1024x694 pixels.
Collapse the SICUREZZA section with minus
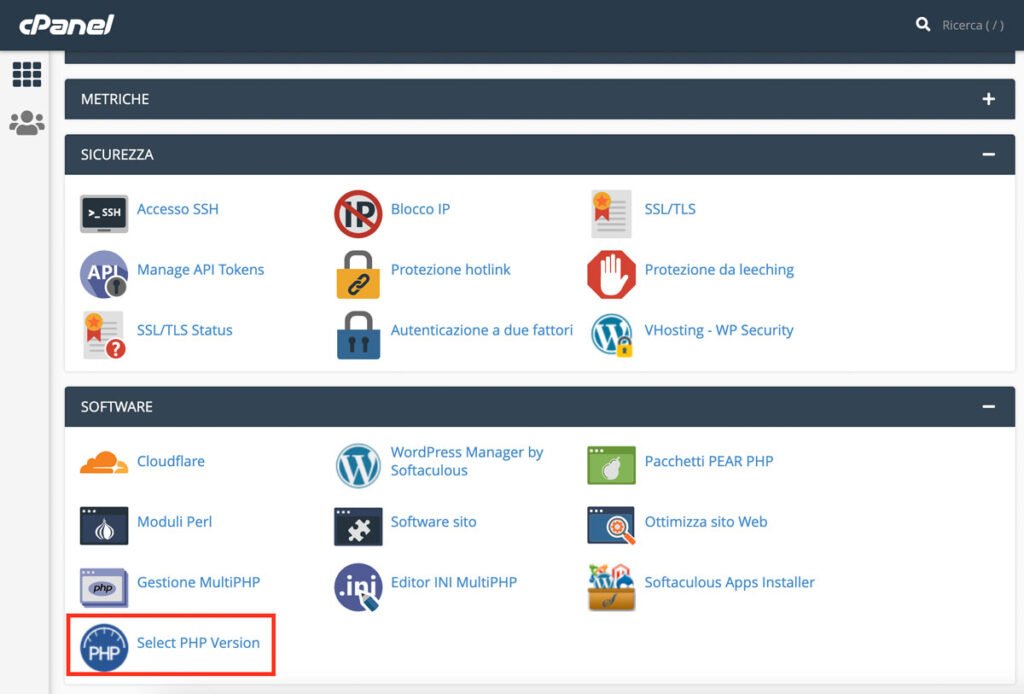point(989,155)
